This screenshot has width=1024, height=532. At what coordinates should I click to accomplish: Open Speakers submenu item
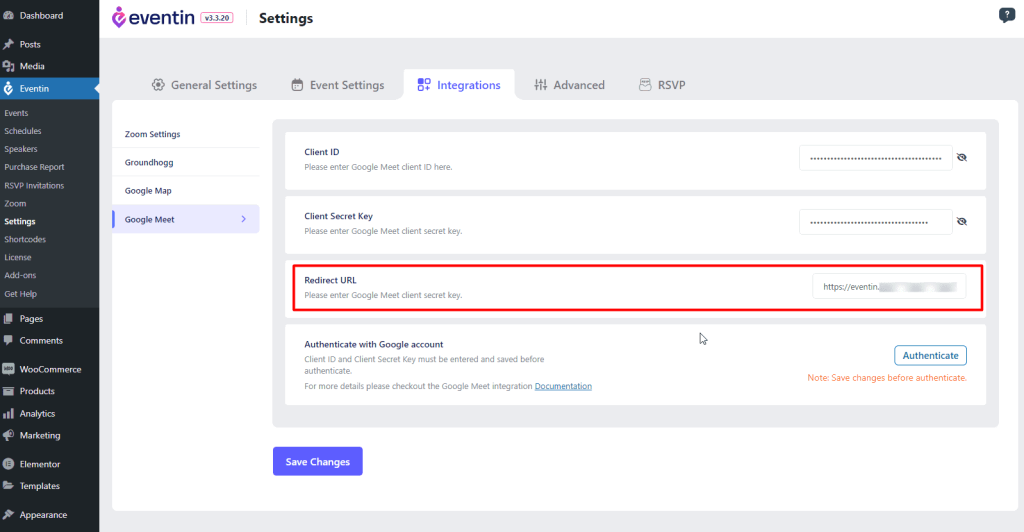(x=21, y=149)
